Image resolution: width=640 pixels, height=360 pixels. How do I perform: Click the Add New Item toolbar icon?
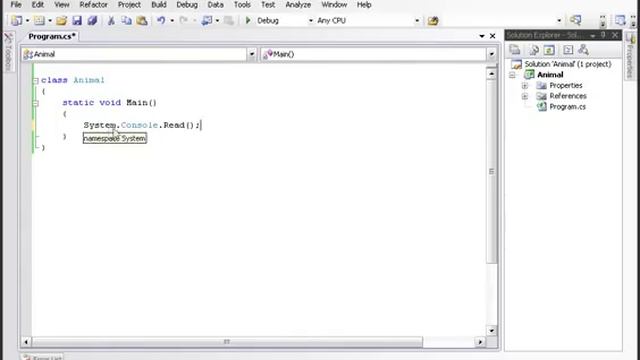39,20
